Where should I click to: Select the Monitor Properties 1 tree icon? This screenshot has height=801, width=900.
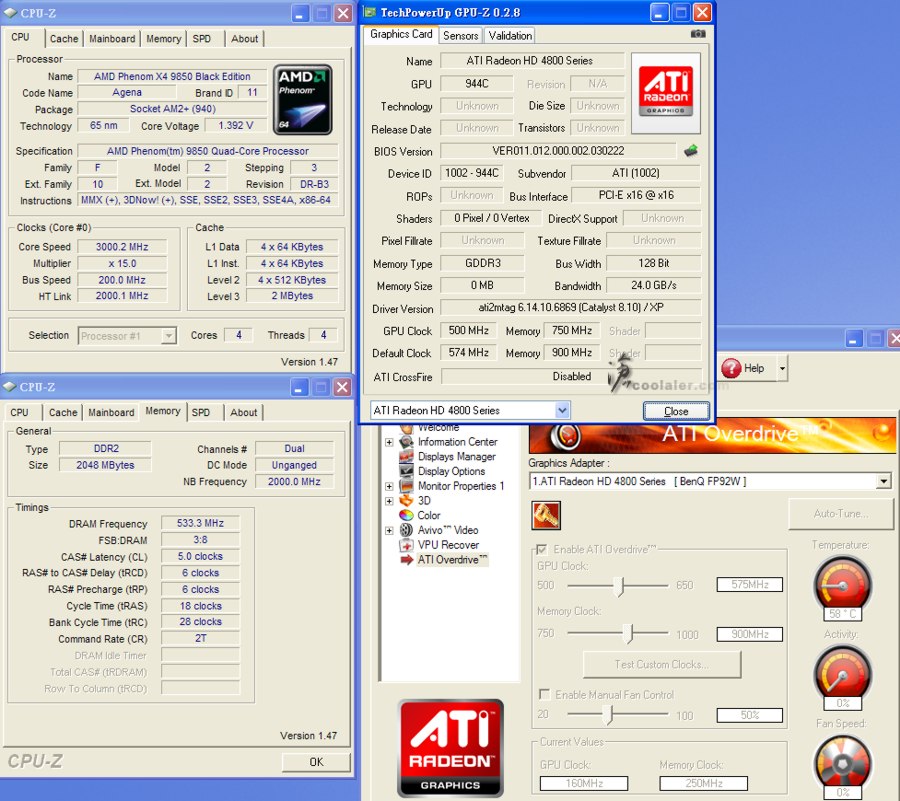click(x=406, y=486)
